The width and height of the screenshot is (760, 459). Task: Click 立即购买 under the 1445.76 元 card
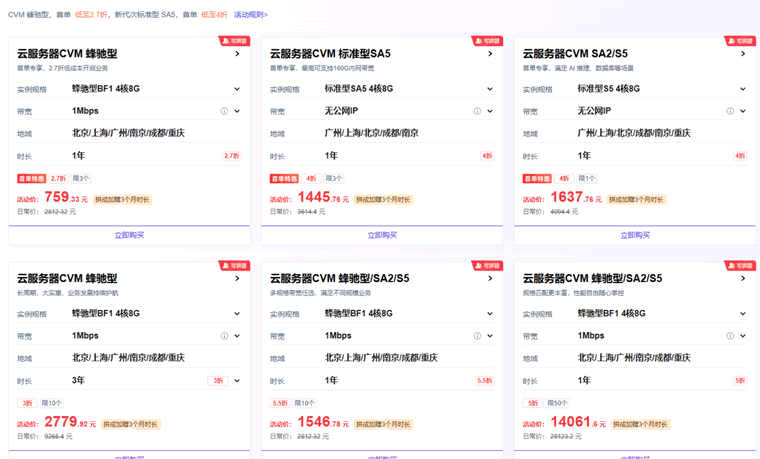point(382,235)
